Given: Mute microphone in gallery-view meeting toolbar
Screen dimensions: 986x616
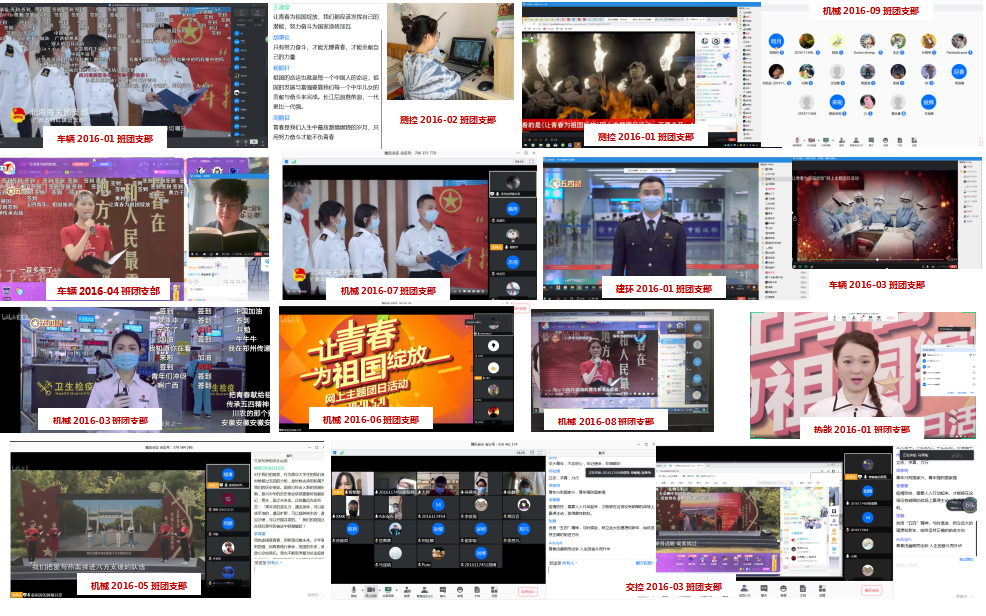Looking at the screenshot, I should click(354, 590).
